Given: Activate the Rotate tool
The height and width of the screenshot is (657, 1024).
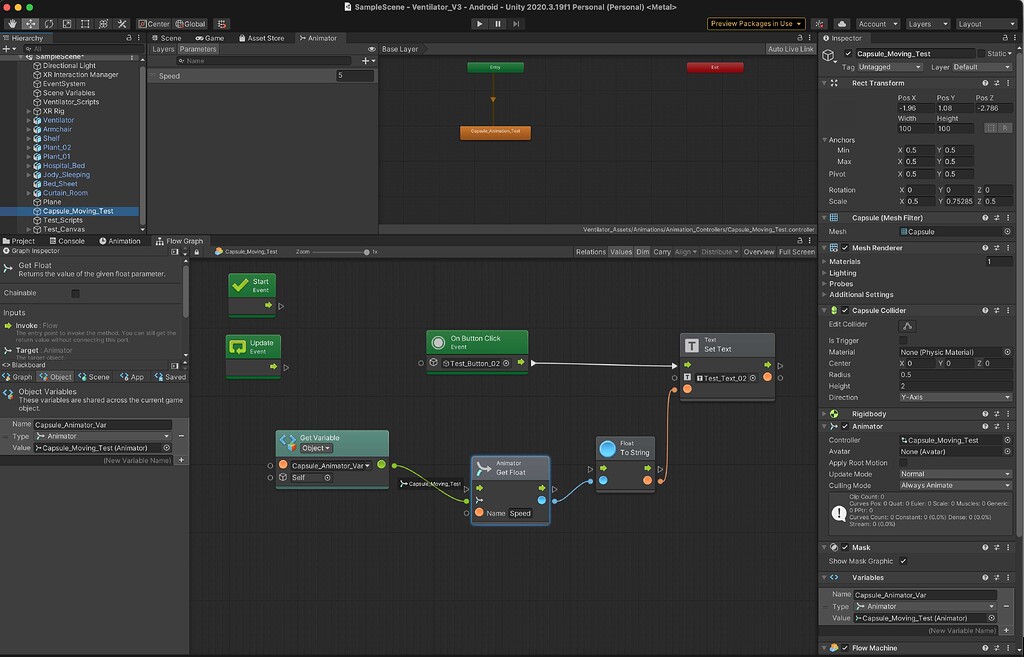Looking at the screenshot, I should (48, 23).
